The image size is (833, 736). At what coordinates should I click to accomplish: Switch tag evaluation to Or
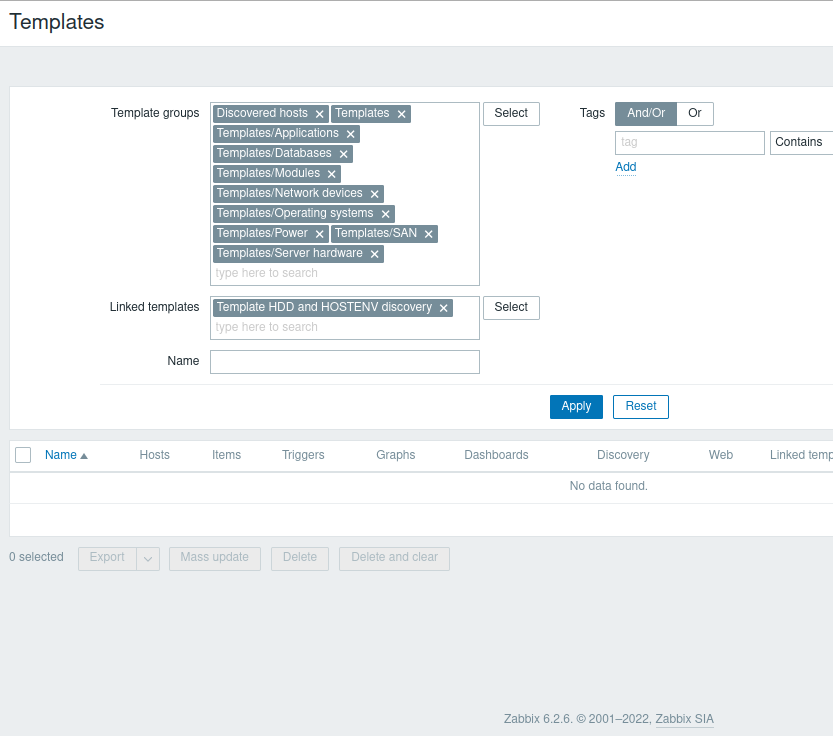695,114
